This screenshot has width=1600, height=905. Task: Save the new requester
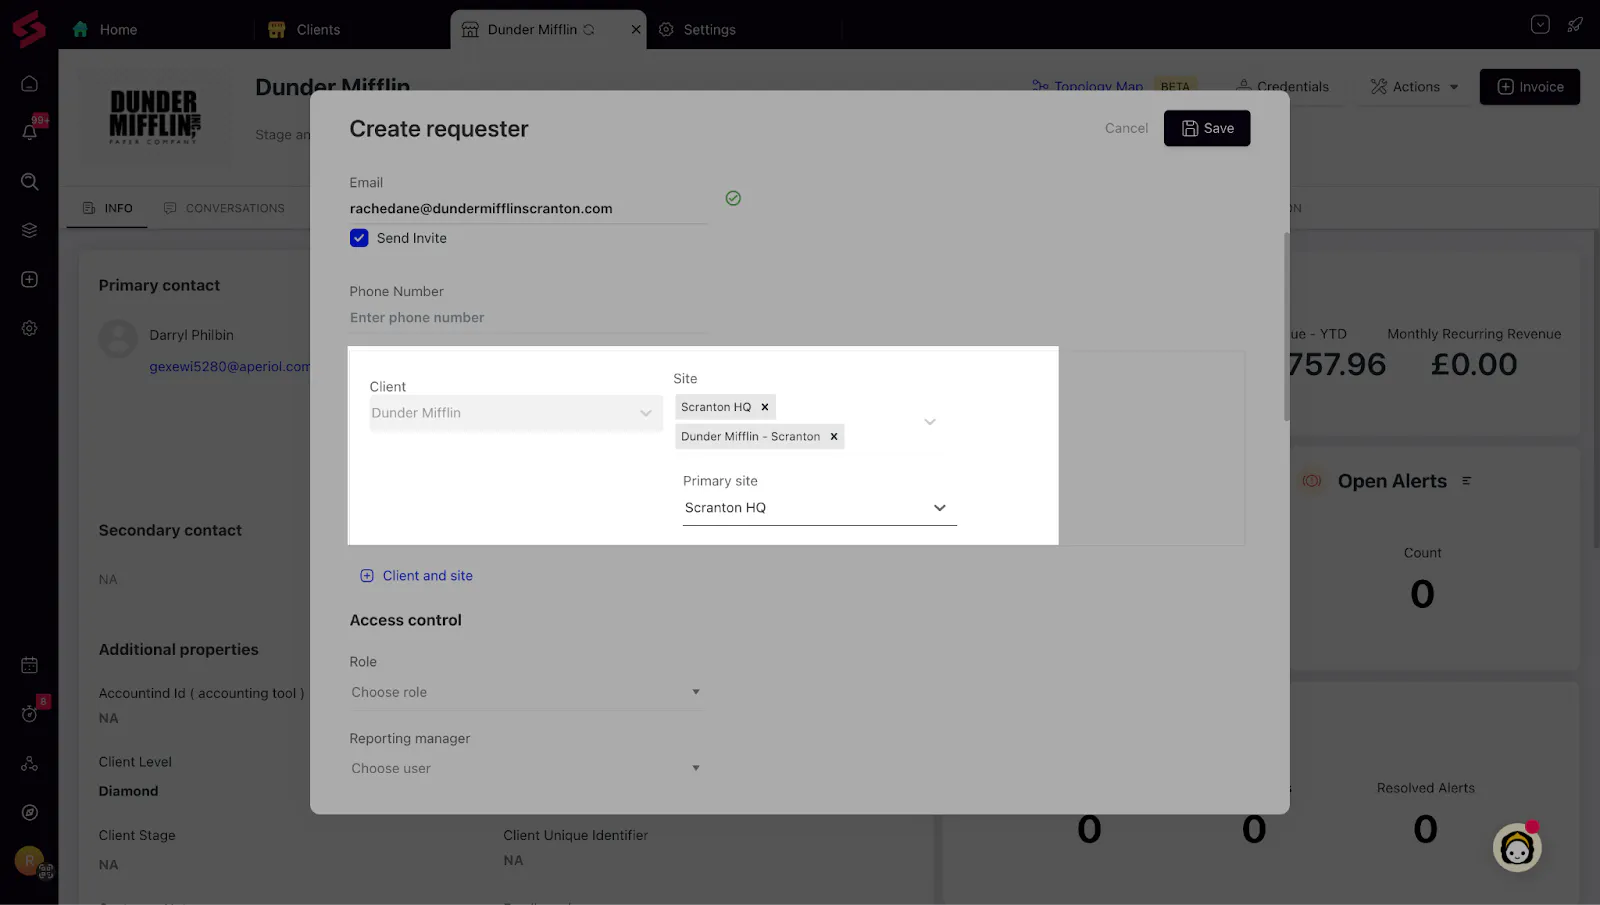click(x=1207, y=128)
